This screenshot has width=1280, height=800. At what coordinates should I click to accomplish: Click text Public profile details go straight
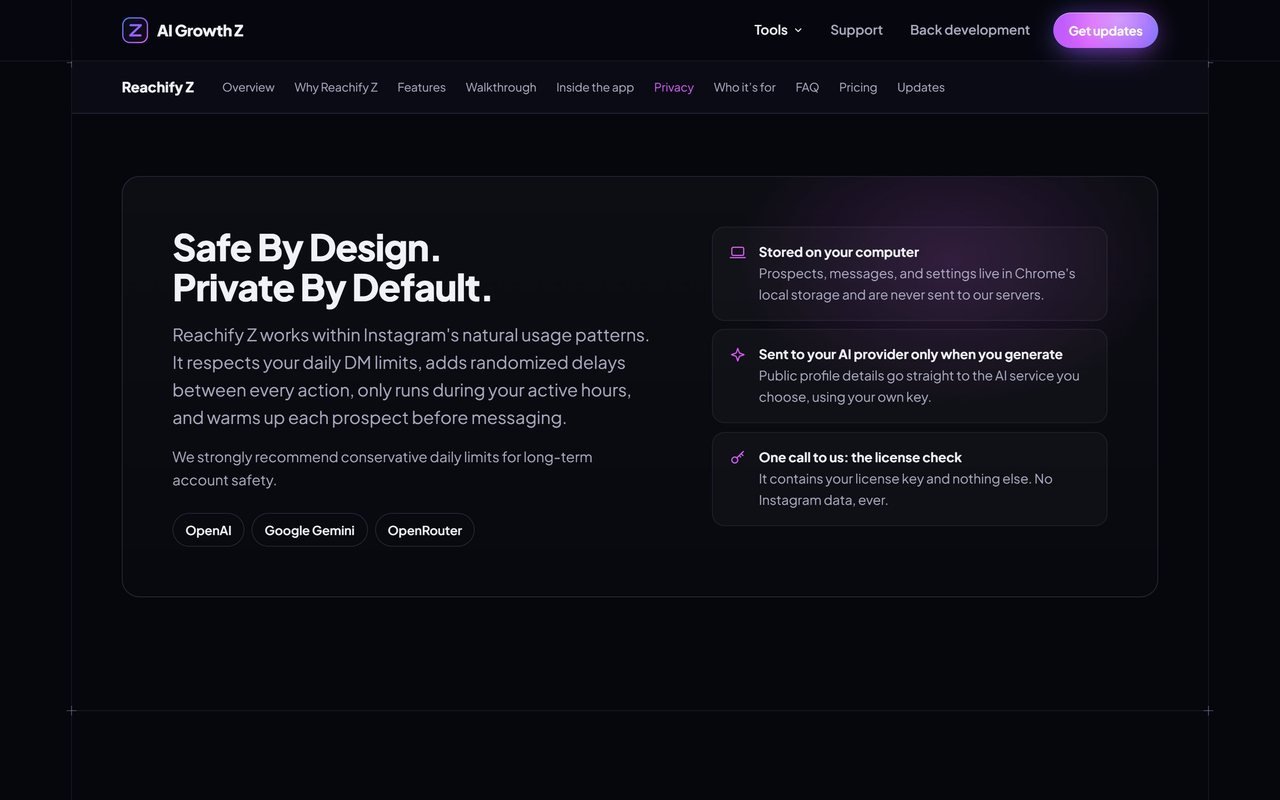coord(919,386)
